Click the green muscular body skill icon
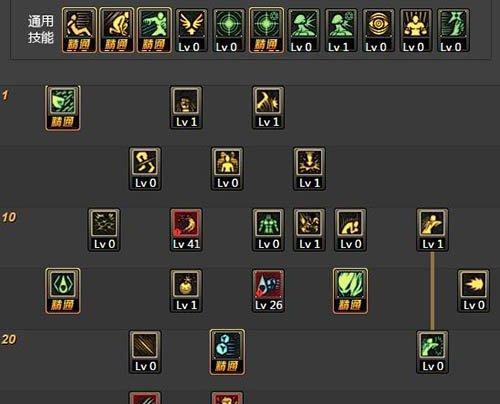 tap(268, 230)
